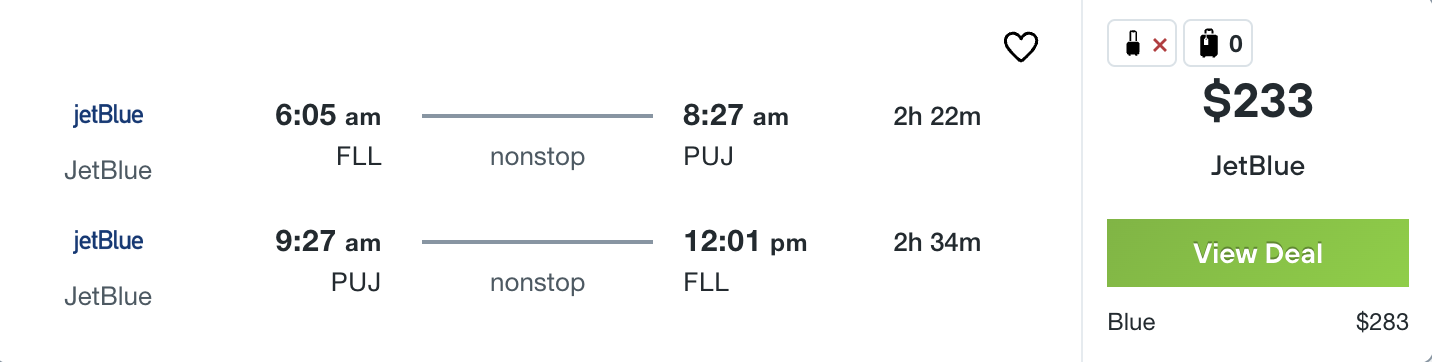
Task: Click the 9:27 am return departure time
Action: [x=328, y=242]
